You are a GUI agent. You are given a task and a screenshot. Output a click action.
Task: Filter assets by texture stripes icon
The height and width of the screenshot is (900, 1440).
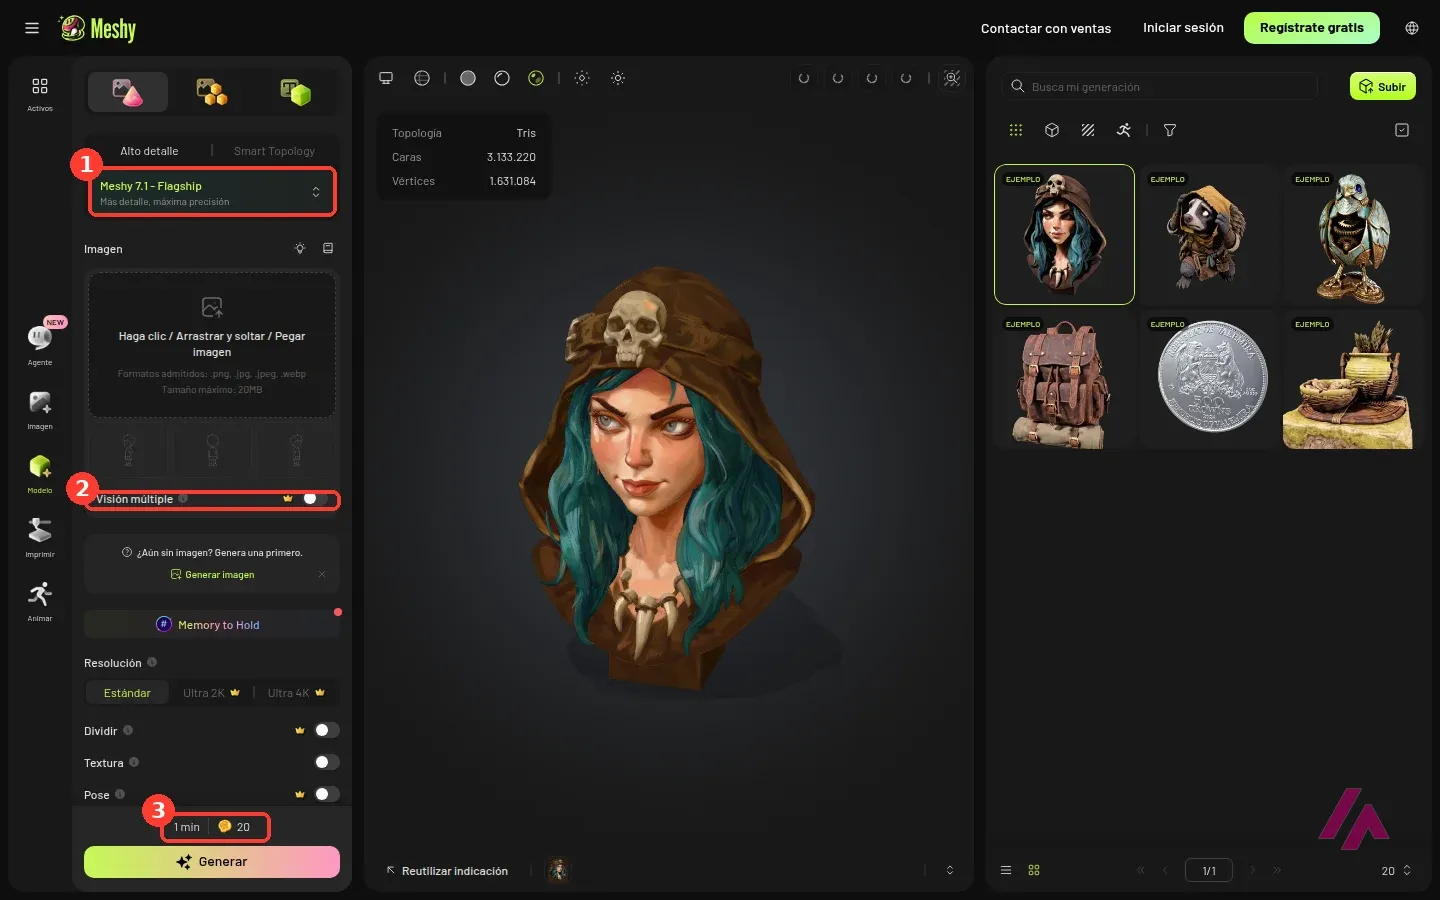click(1088, 130)
